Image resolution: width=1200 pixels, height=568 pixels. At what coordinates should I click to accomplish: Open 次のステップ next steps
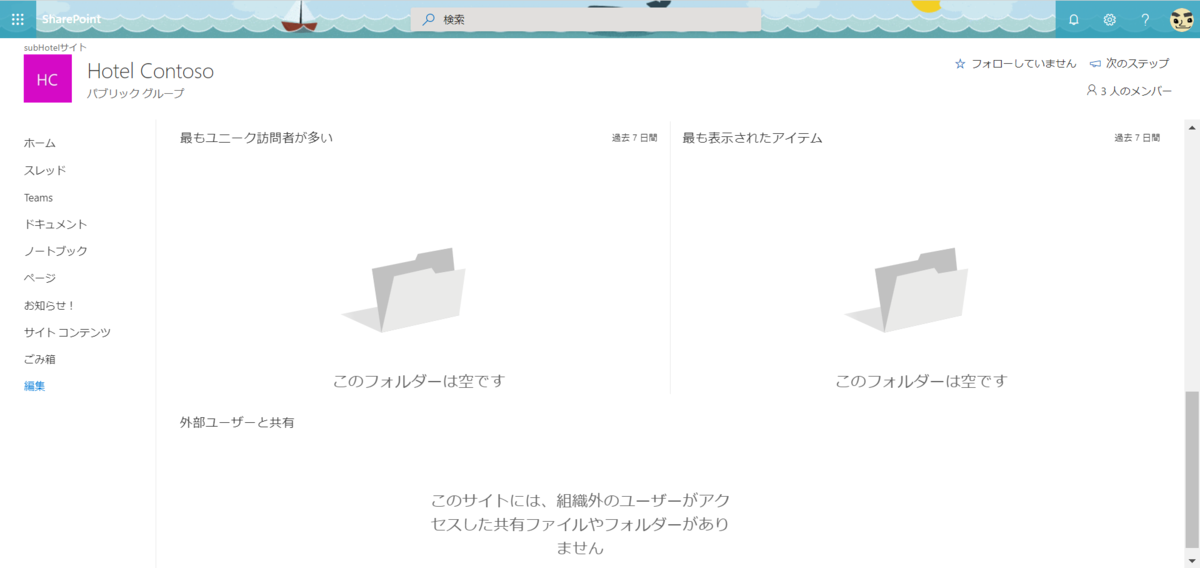pyautogui.click(x=1137, y=63)
